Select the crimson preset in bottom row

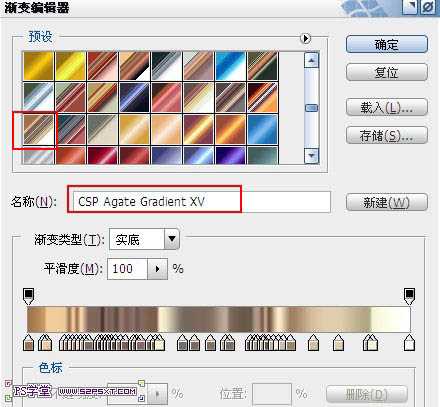[102, 155]
